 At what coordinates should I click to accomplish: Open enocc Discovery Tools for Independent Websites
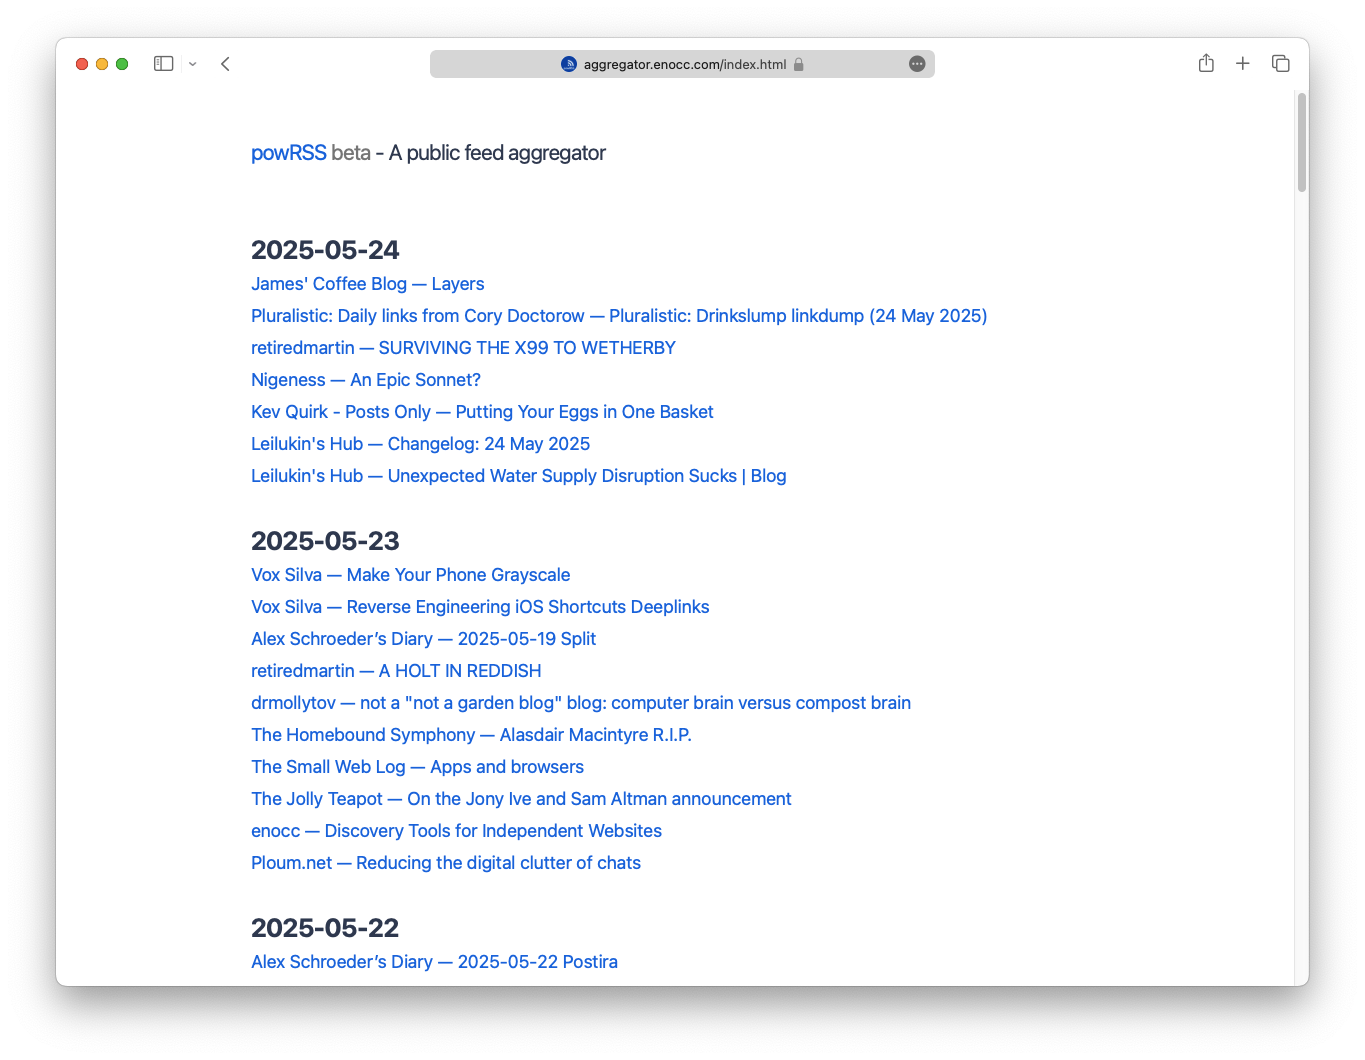tap(456, 831)
